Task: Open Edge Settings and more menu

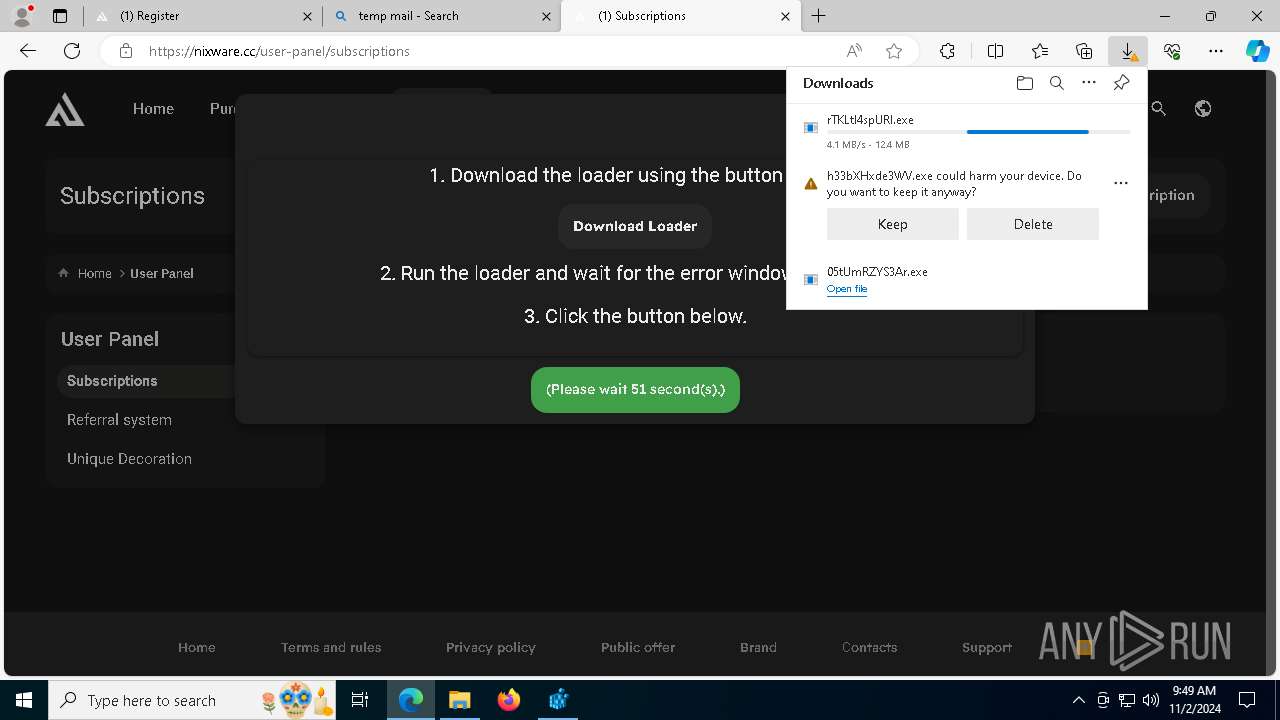Action: pos(1216,51)
